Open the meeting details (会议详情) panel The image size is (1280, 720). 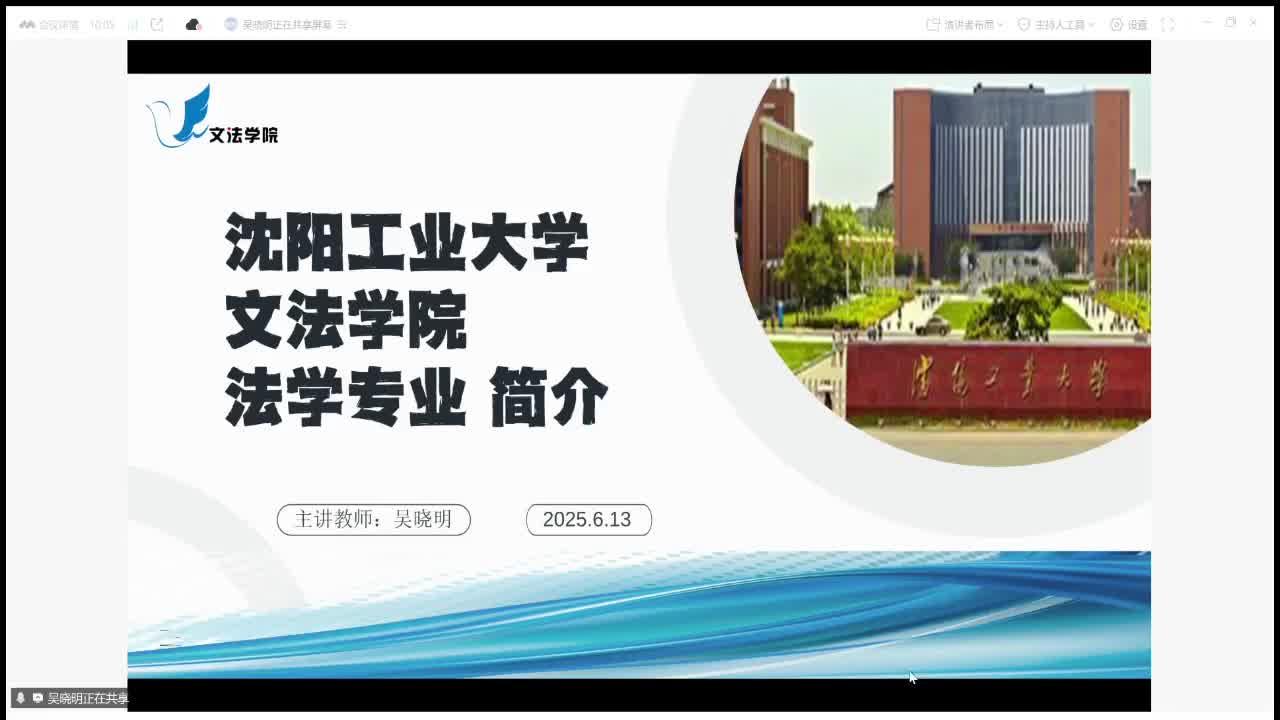coord(48,25)
